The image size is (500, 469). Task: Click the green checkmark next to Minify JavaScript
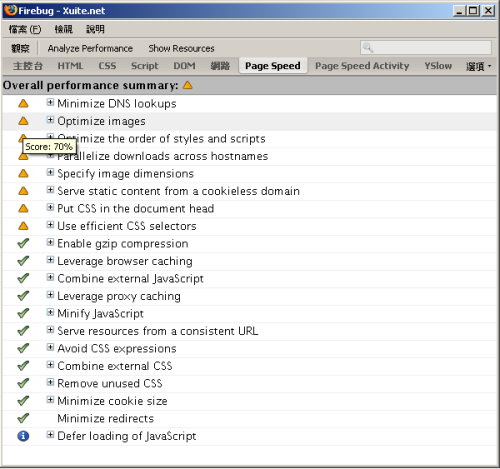click(x=23, y=313)
